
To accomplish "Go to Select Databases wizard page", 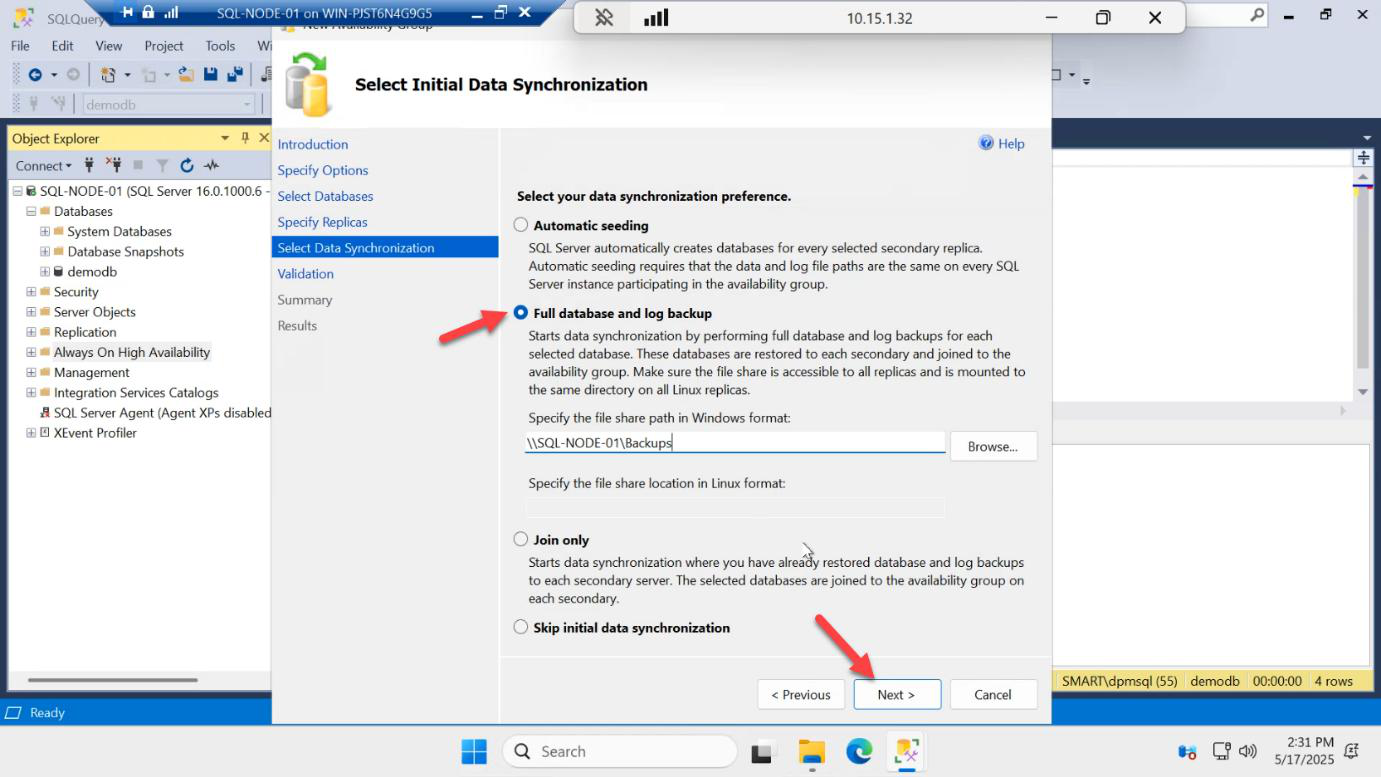I will (325, 196).
